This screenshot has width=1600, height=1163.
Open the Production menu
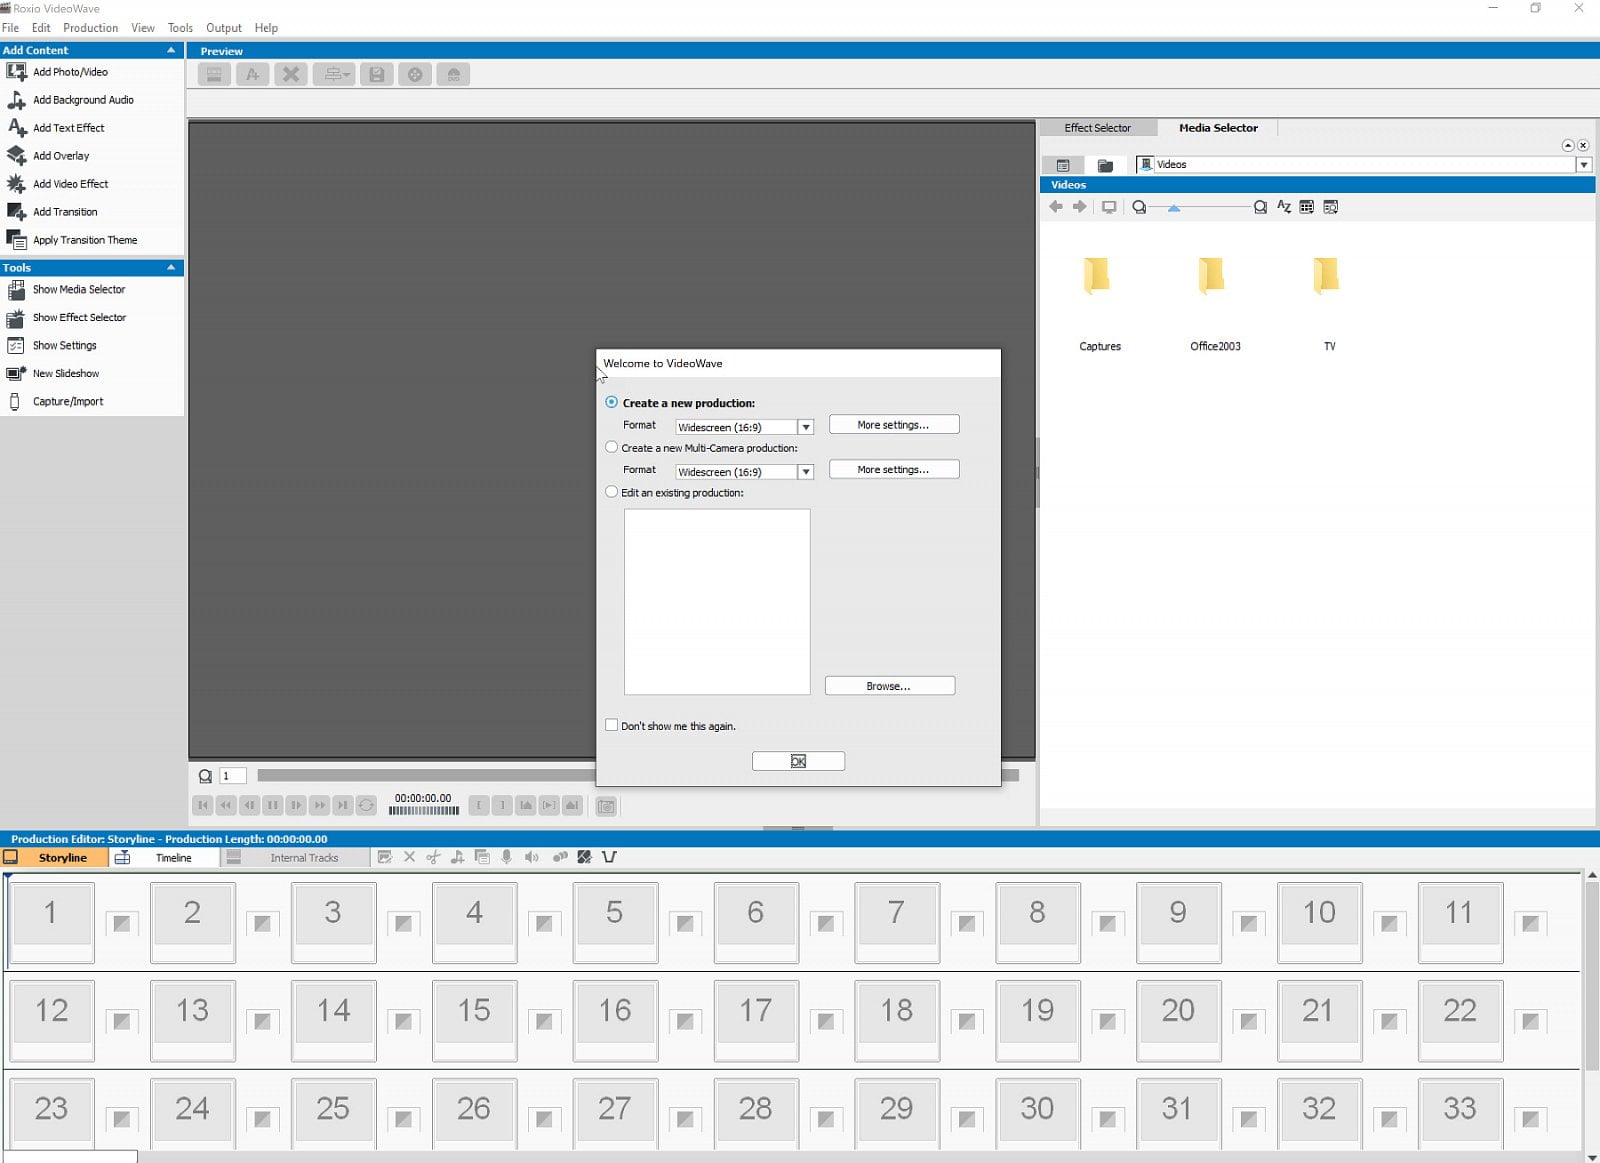tap(90, 28)
